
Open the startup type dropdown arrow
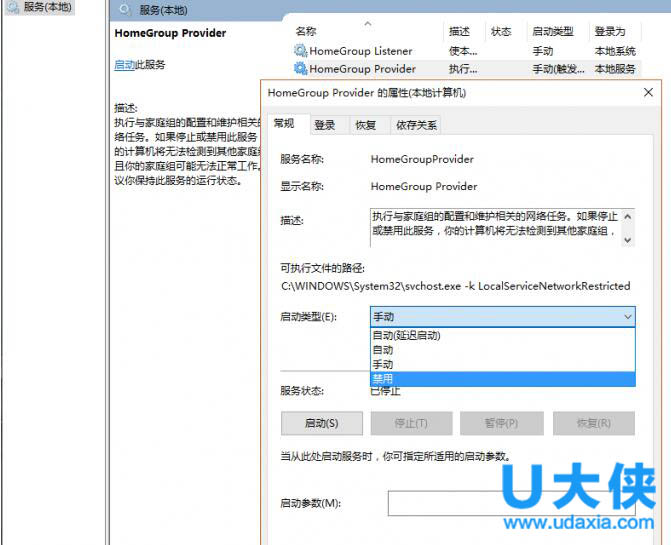[627, 317]
